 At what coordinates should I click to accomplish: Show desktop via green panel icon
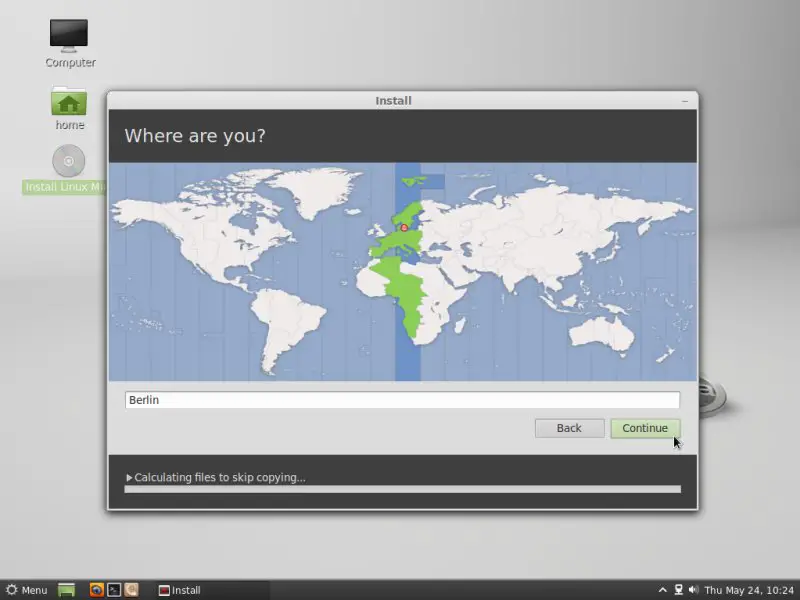tap(66, 590)
